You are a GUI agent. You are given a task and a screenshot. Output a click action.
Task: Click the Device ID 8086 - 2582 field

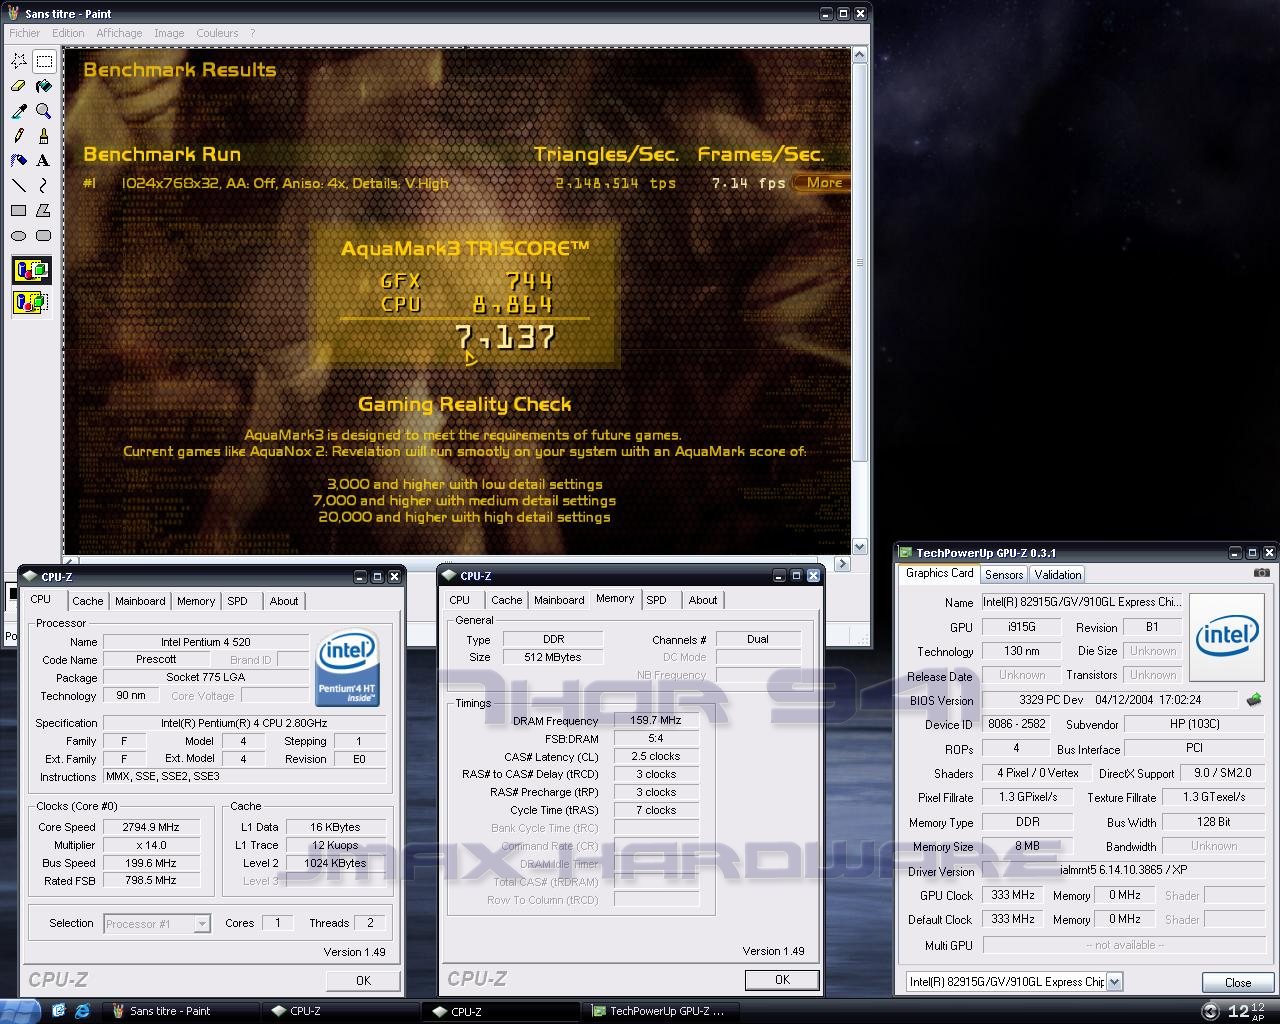coord(1017,724)
